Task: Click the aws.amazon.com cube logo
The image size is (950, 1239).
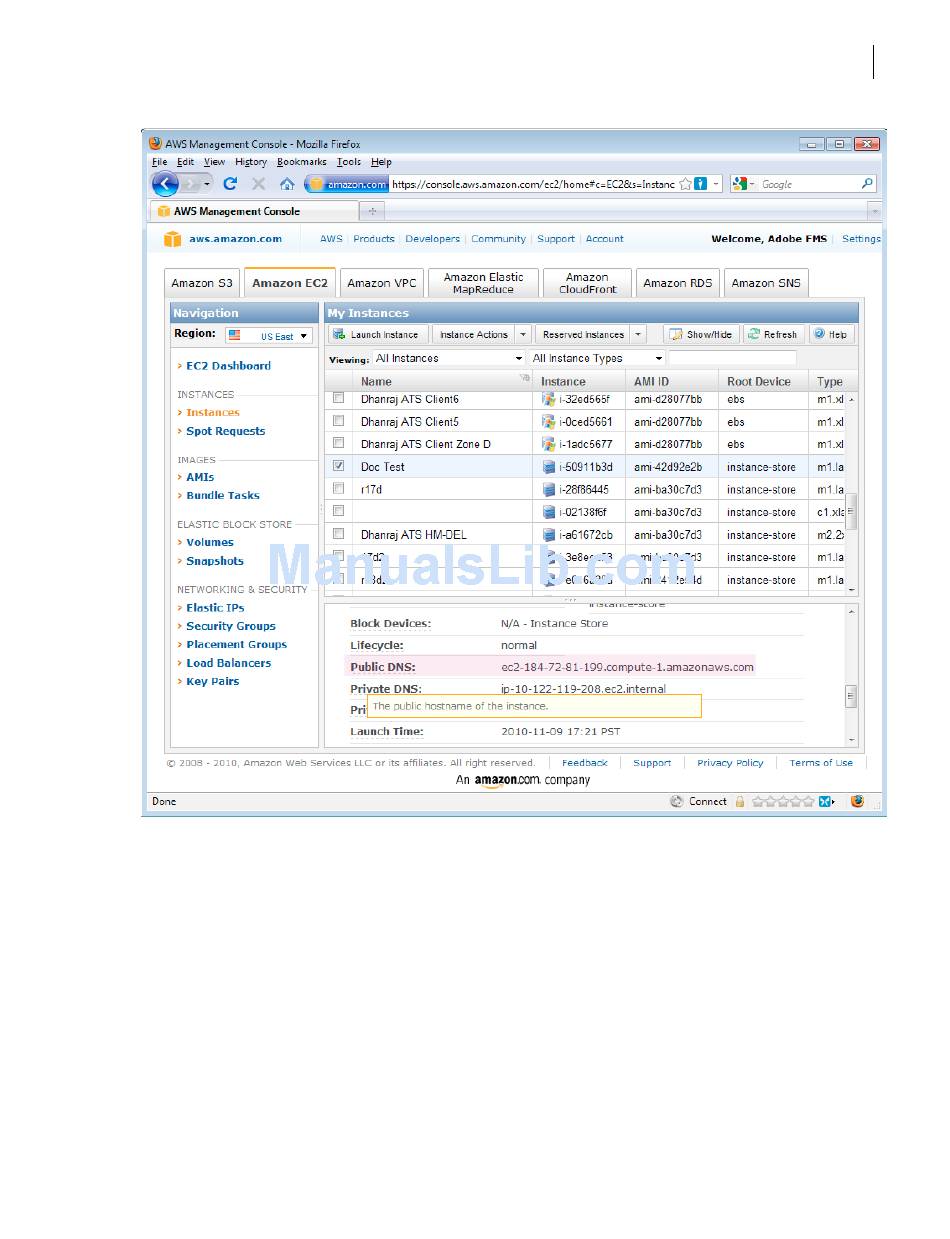Action: point(173,239)
